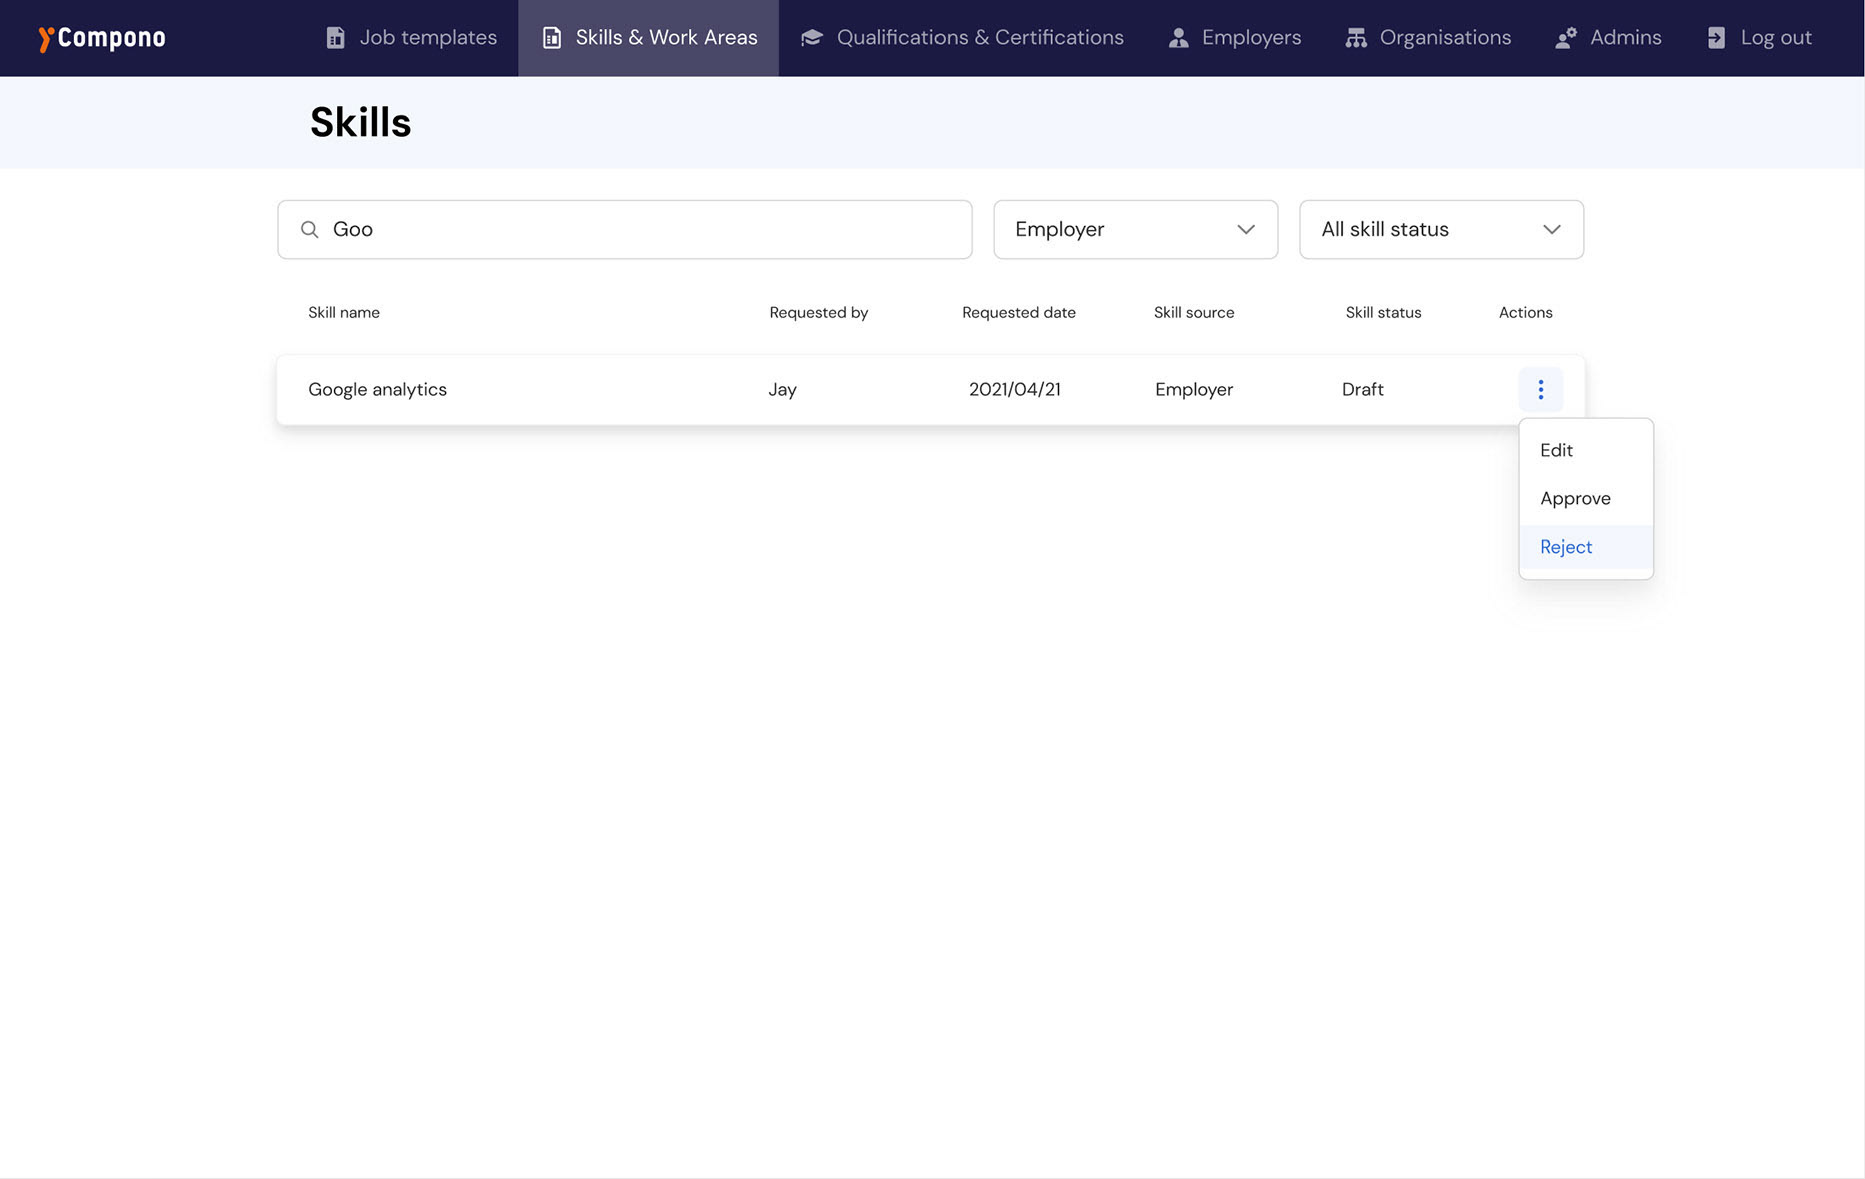Click the Skill source column header
The image size is (1865, 1179).
[1194, 313]
